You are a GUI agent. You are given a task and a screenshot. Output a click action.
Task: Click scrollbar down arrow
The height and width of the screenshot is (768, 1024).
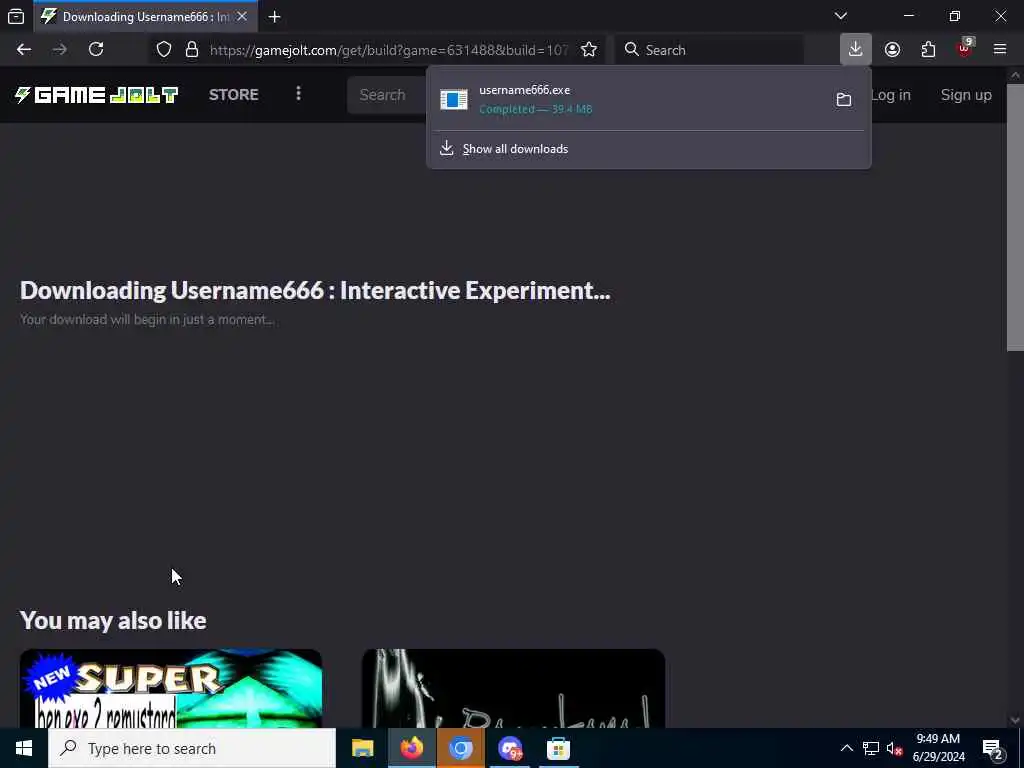pyautogui.click(x=1015, y=720)
